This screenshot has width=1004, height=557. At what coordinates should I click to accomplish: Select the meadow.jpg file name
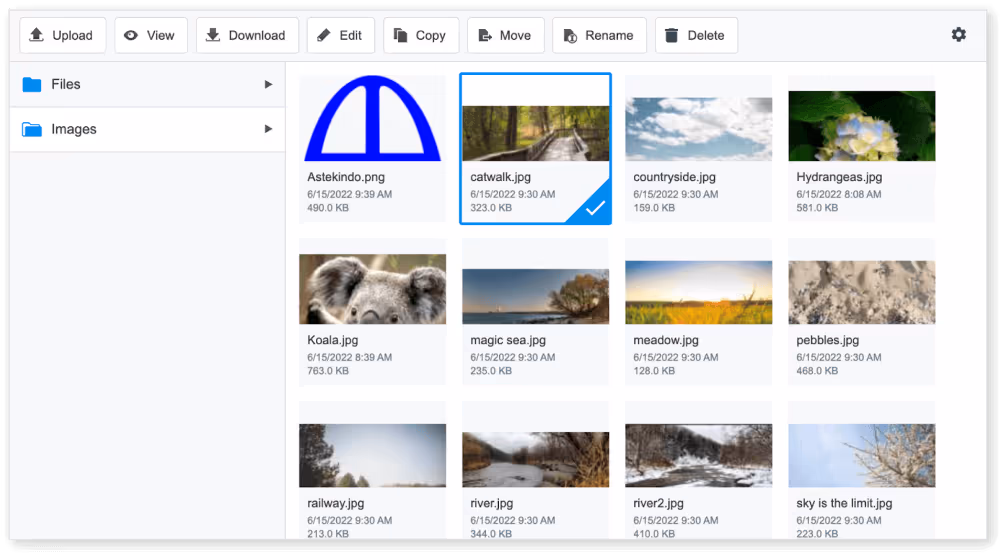664,340
